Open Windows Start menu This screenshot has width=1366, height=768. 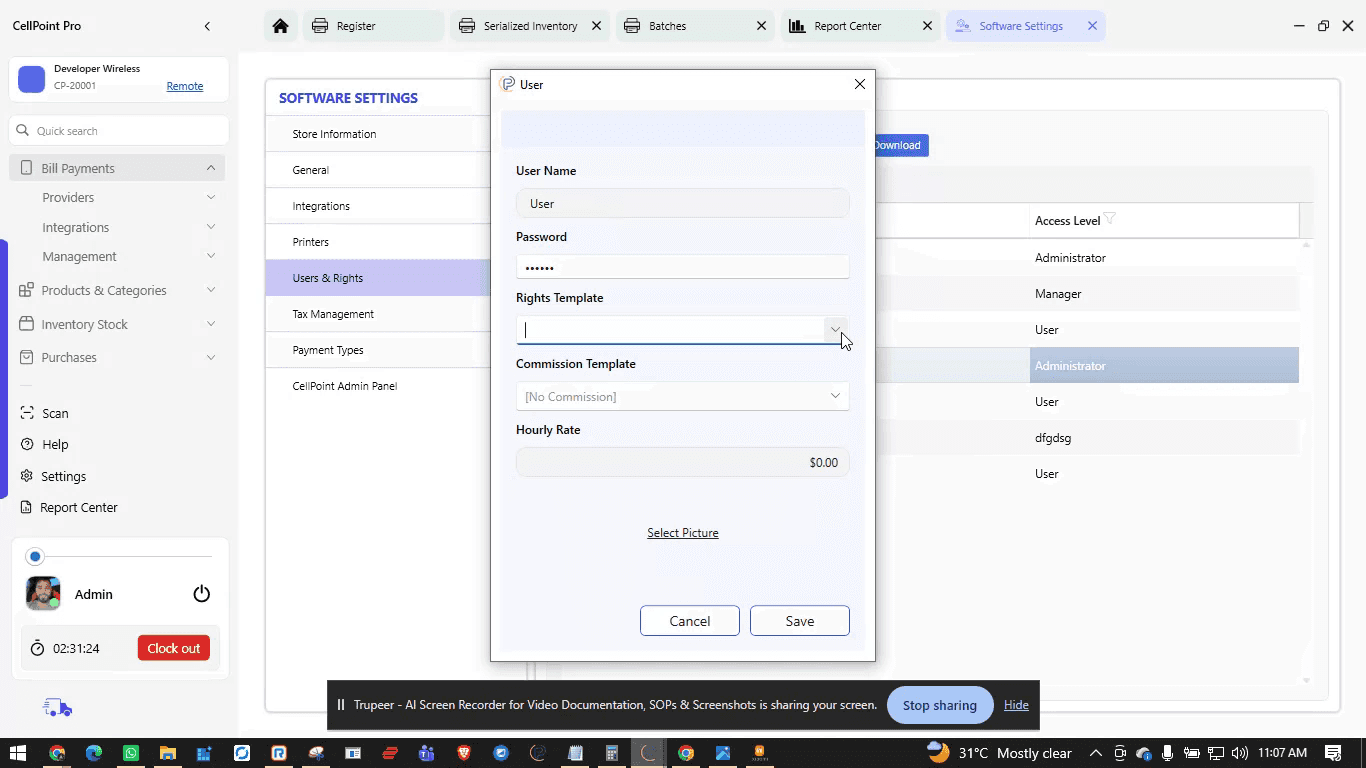(17, 753)
